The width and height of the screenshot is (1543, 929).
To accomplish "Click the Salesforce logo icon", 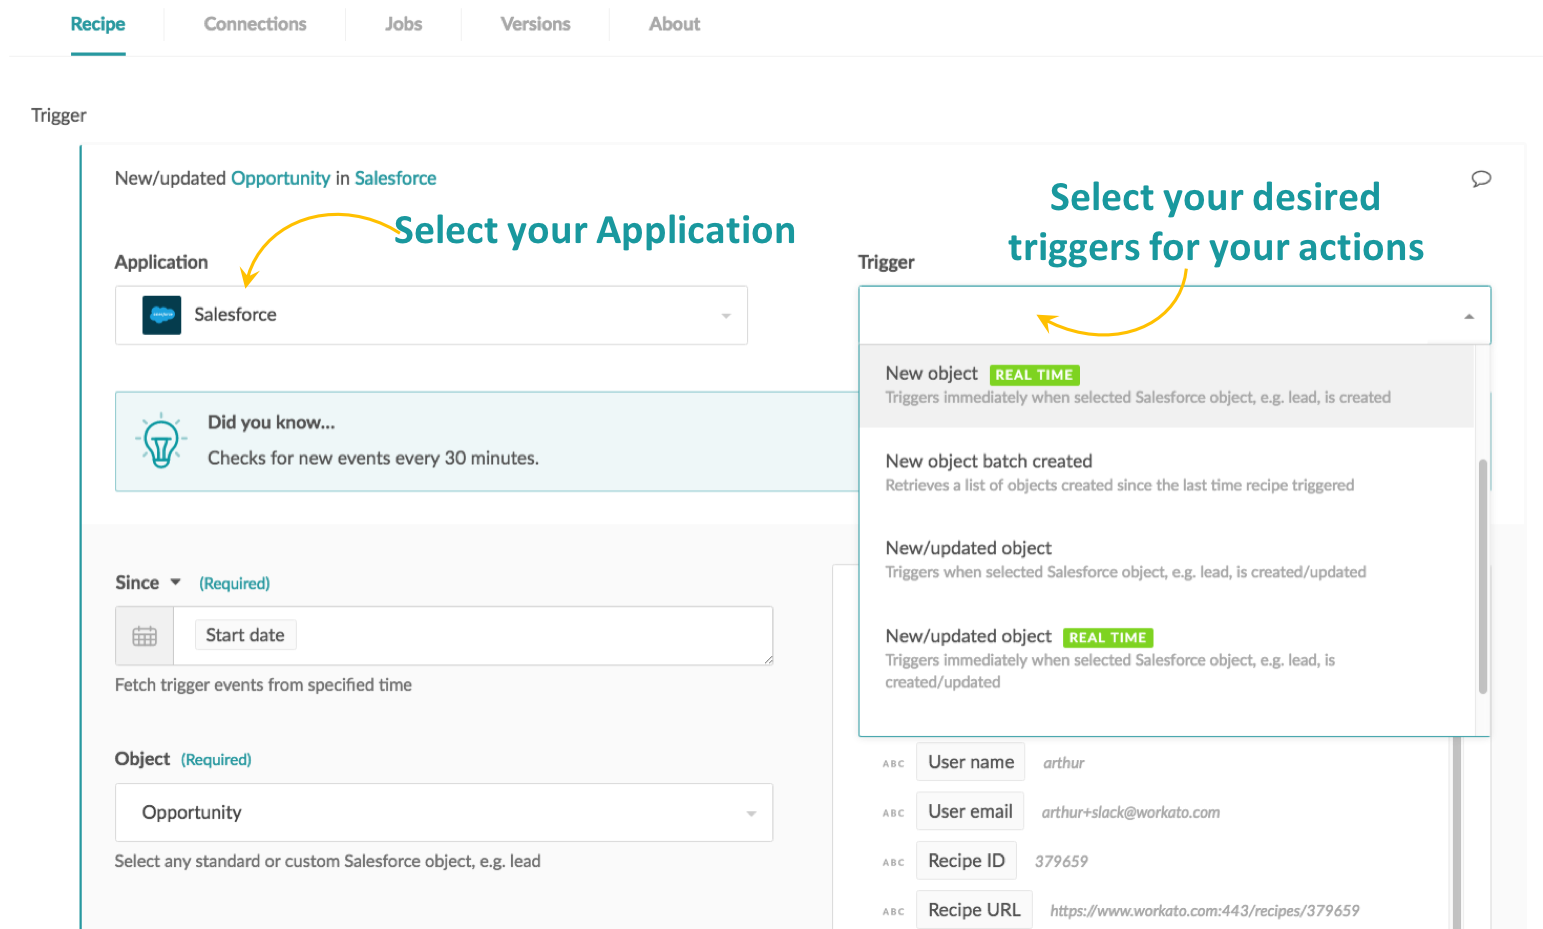I will (160, 314).
